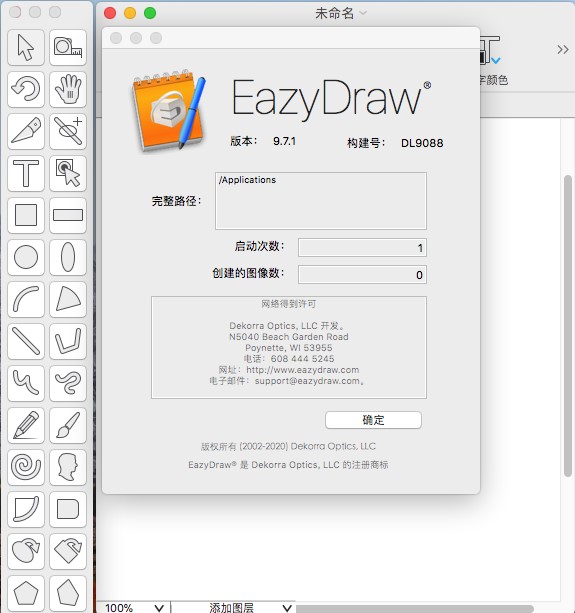Click the horizontal scrollbar at the bottom
Viewport: 575px width, 613px height.
tap(414, 609)
